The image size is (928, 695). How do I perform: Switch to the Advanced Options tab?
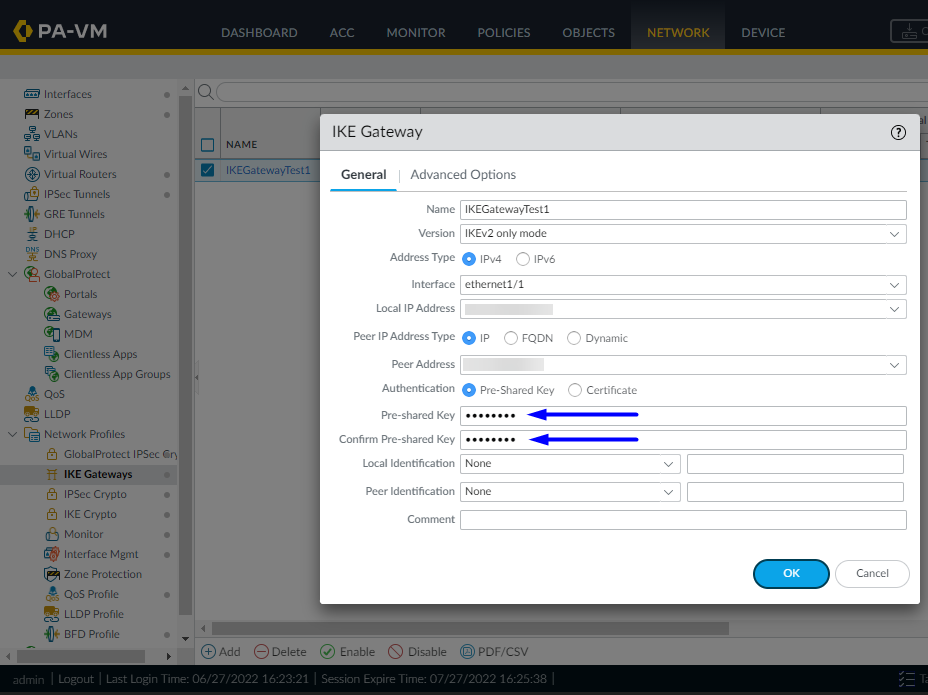(462, 174)
